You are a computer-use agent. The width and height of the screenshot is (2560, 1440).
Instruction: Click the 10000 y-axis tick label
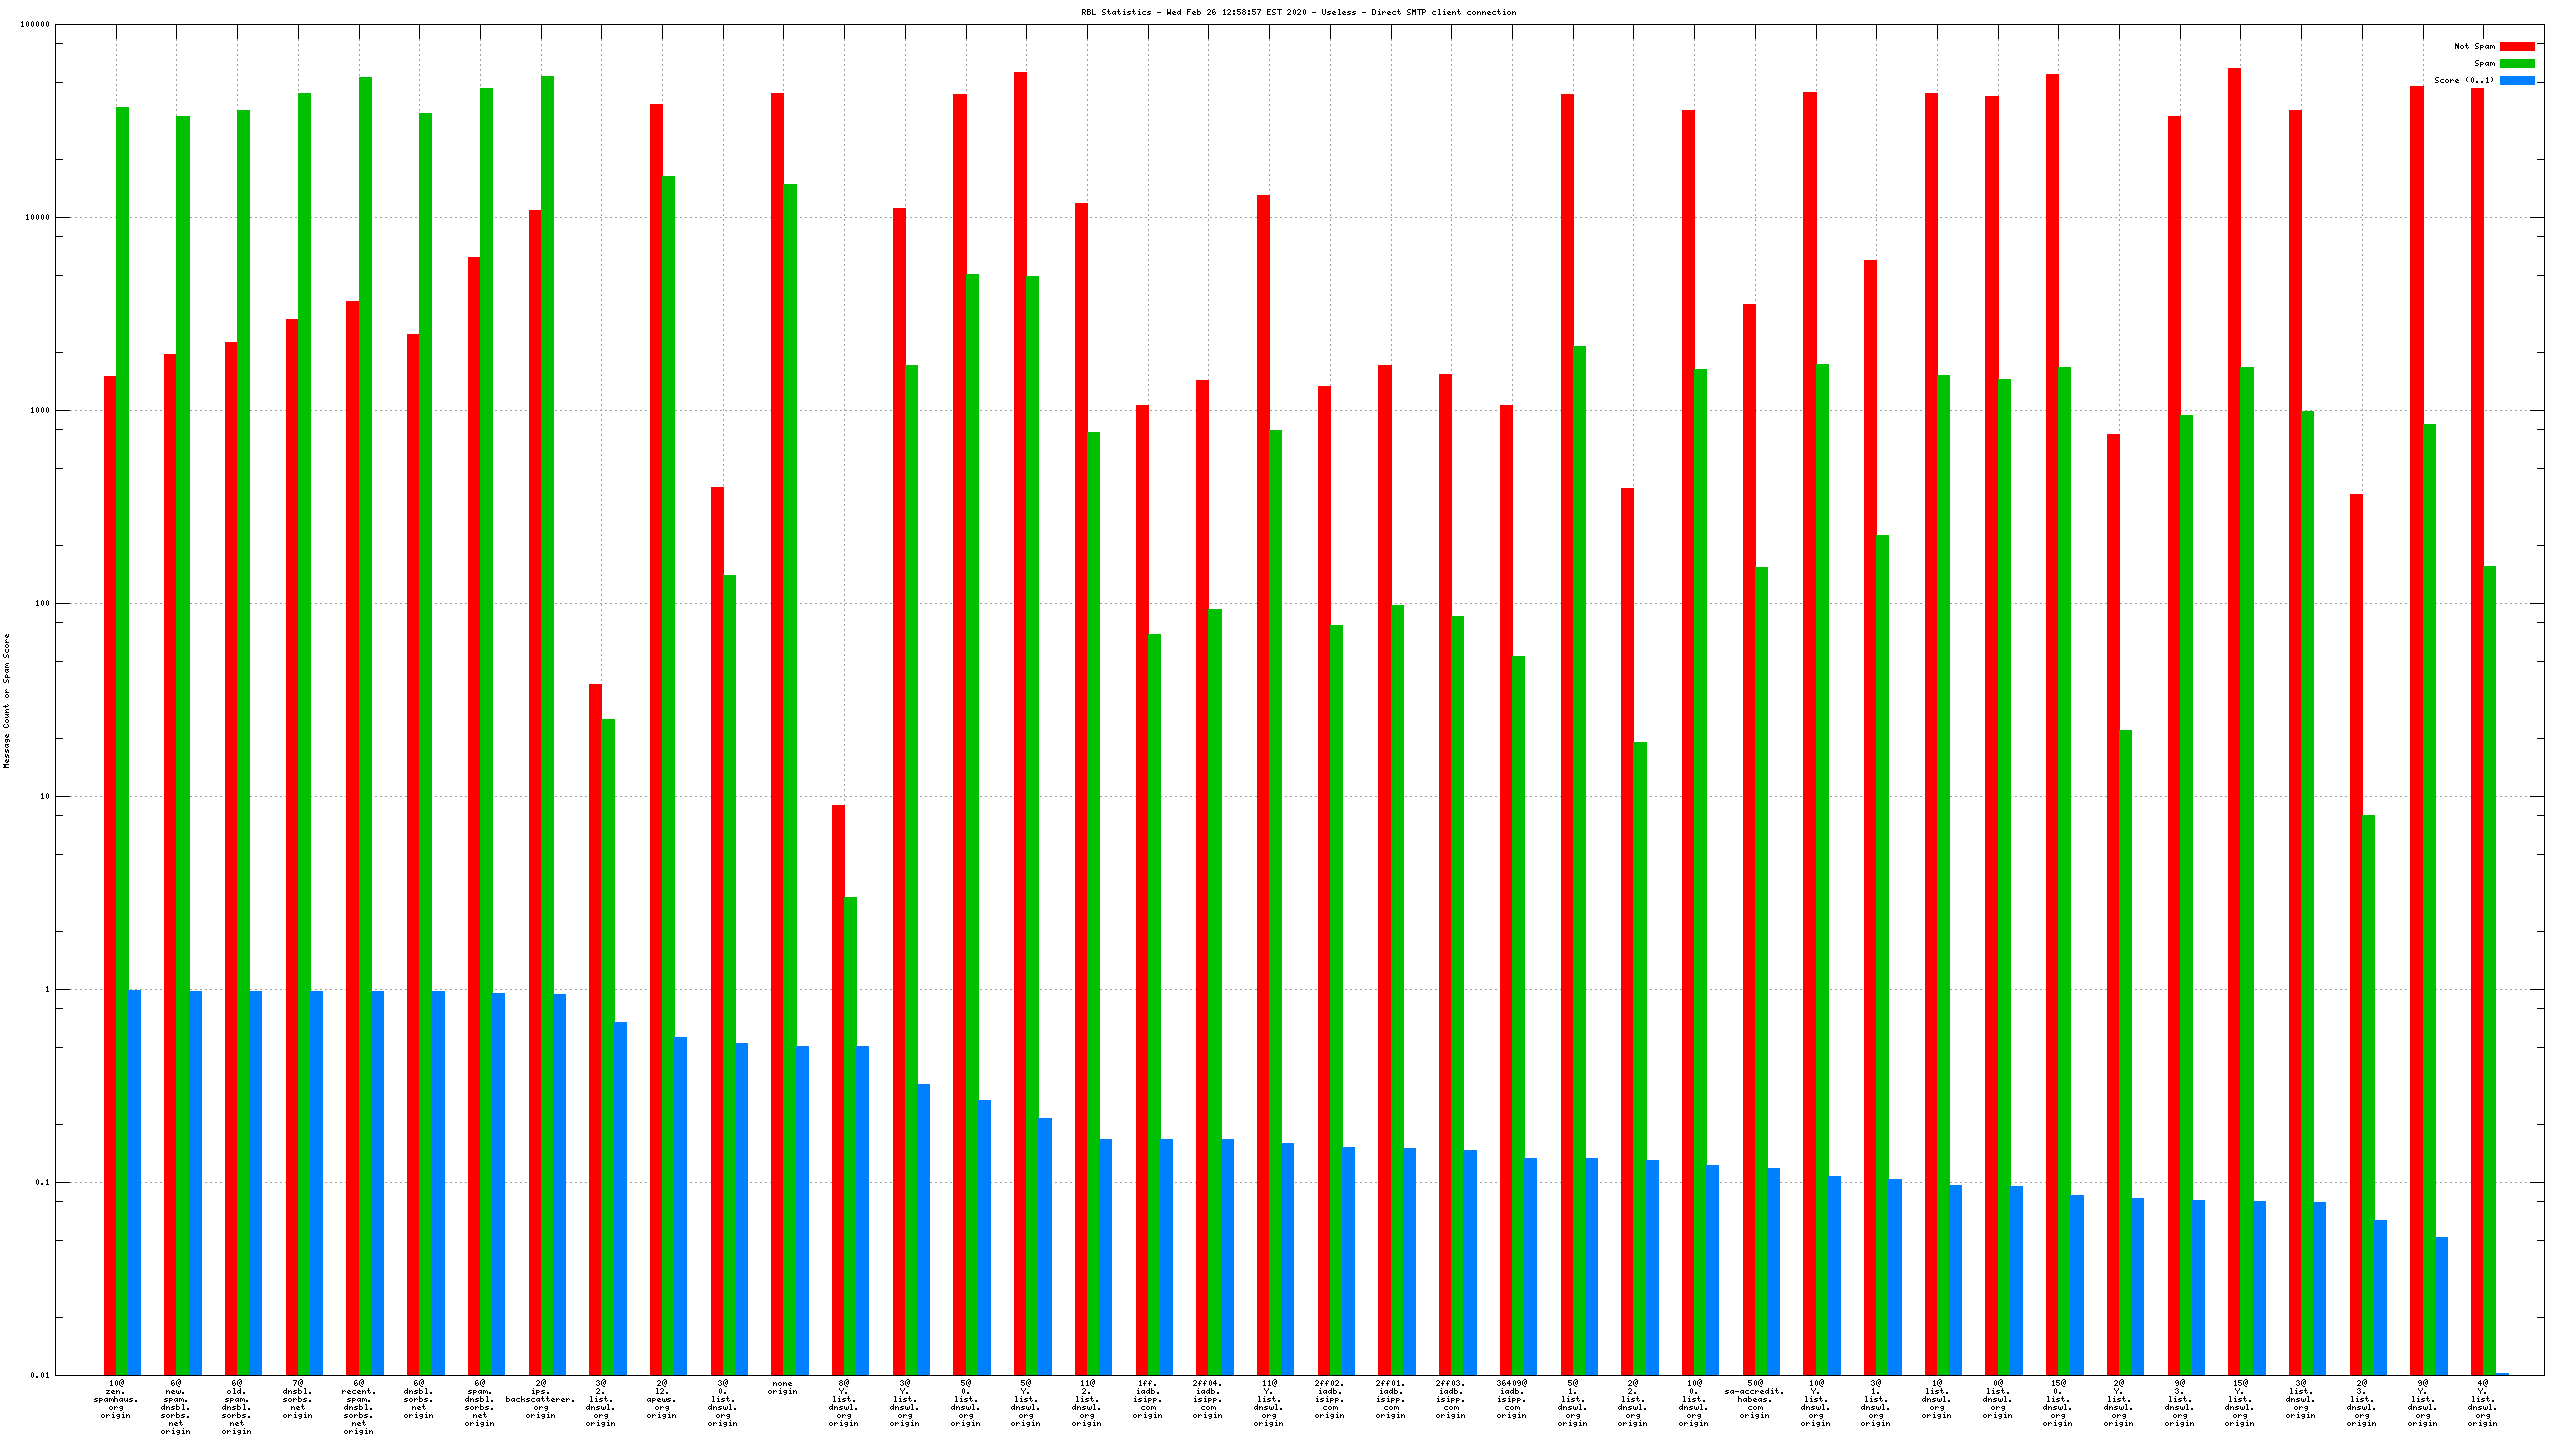pyautogui.click(x=35, y=218)
